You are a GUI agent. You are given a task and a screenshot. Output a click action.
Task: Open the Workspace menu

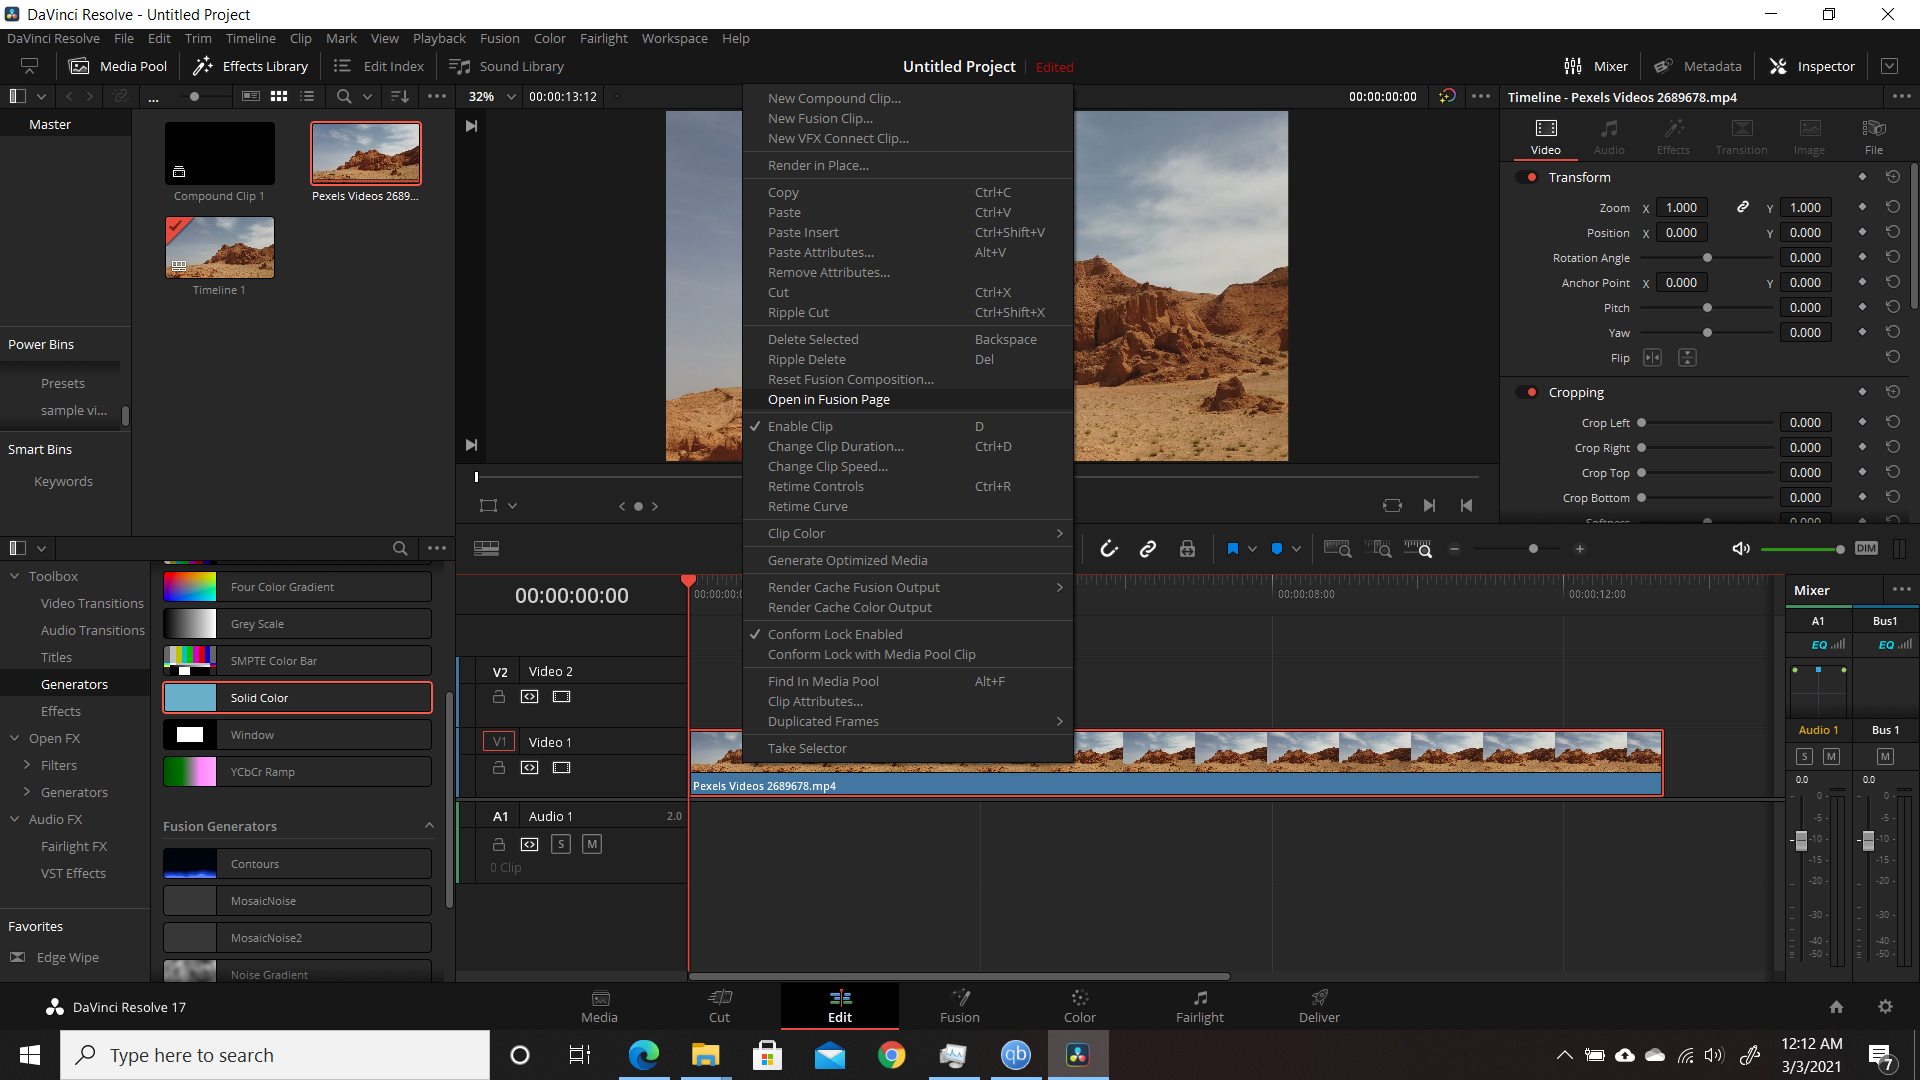[674, 38]
